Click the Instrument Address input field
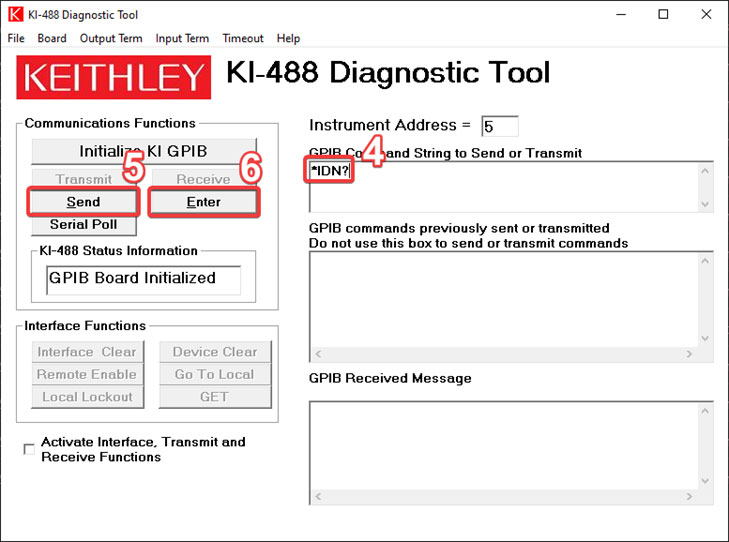Viewport: 729px width, 542px height. coord(499,126)
